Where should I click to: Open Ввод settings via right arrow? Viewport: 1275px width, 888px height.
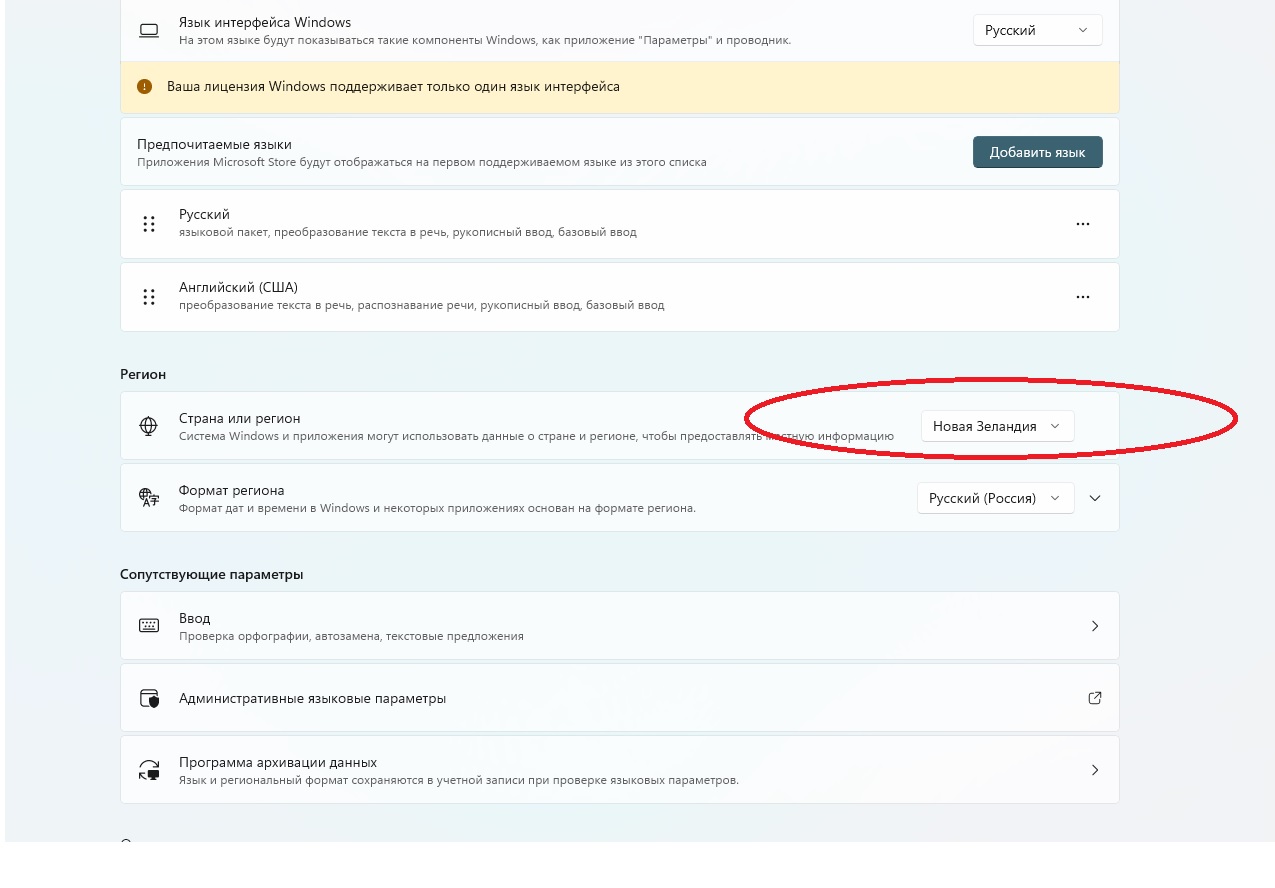coord(1095,626)
